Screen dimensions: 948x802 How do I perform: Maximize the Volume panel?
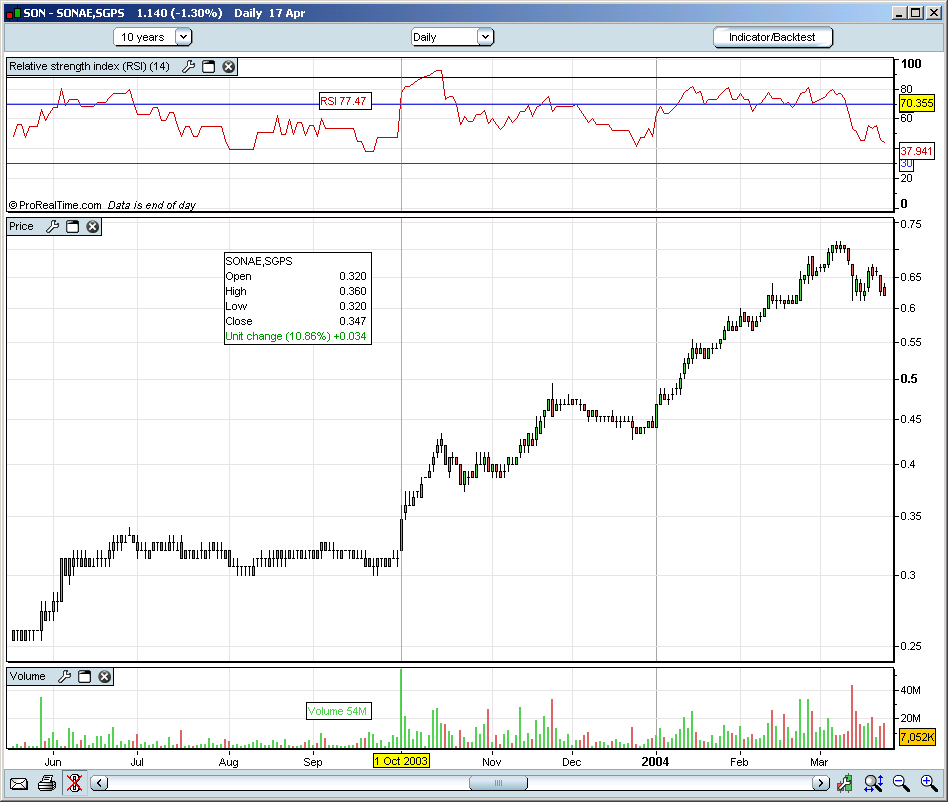click(x=85, y=676)
